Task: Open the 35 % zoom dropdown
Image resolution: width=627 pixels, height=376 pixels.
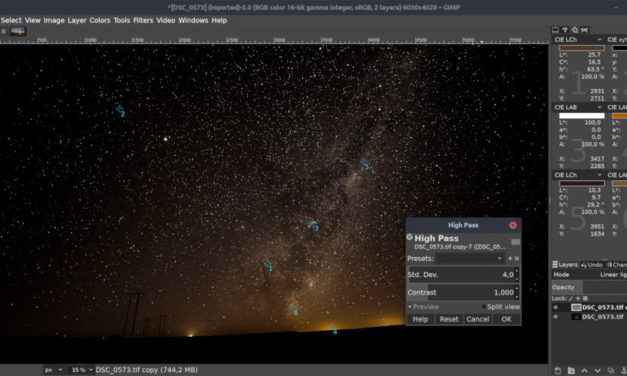Action: pyautogui.click(x=81, y=370)
